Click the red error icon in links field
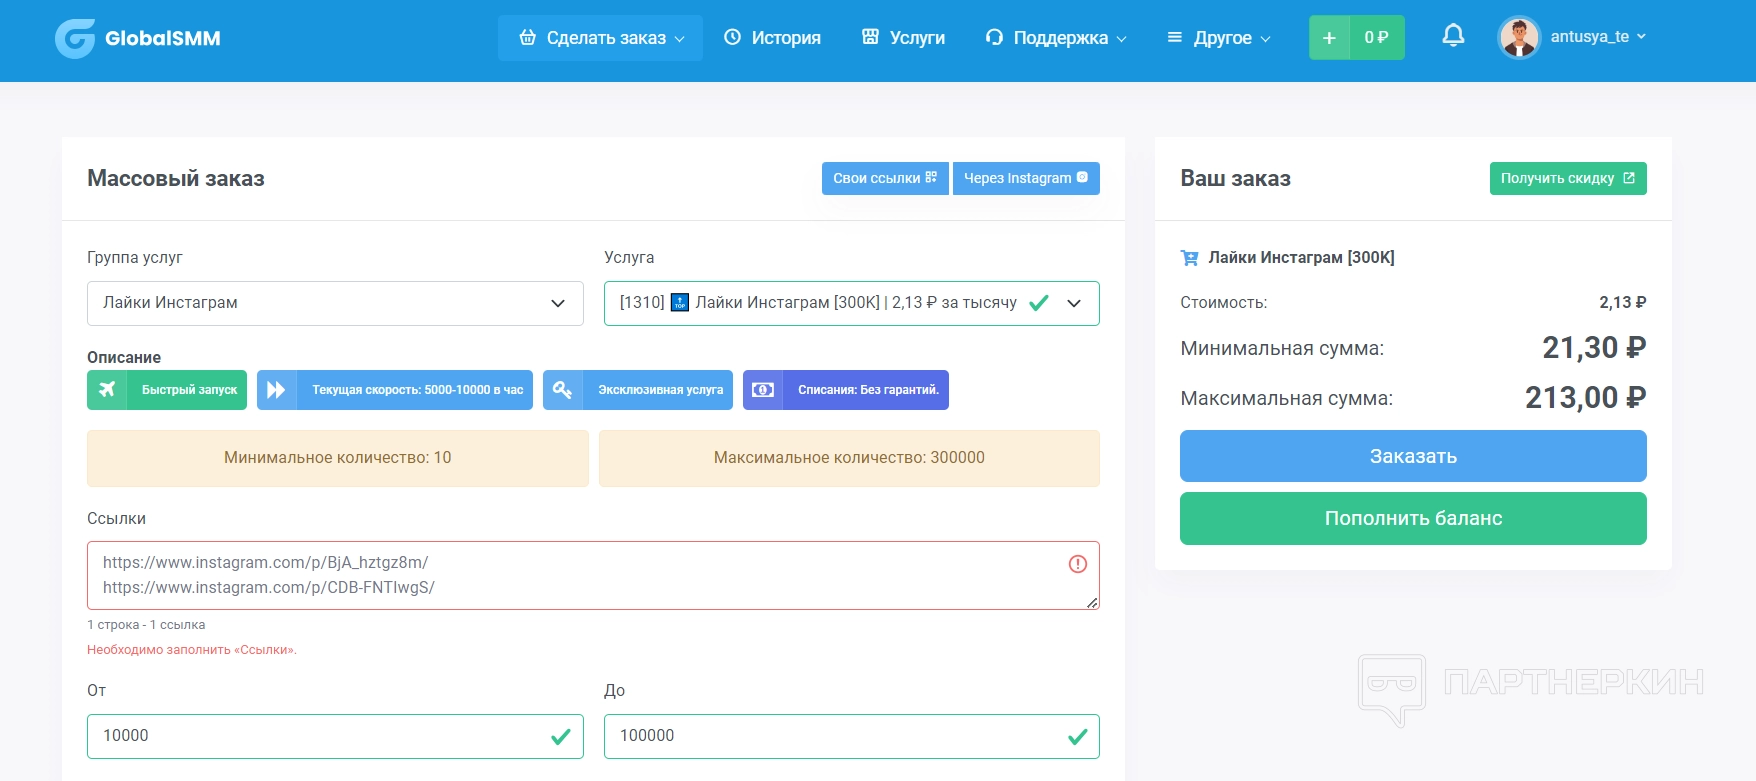1756x781 pixels. point(1077,564)
